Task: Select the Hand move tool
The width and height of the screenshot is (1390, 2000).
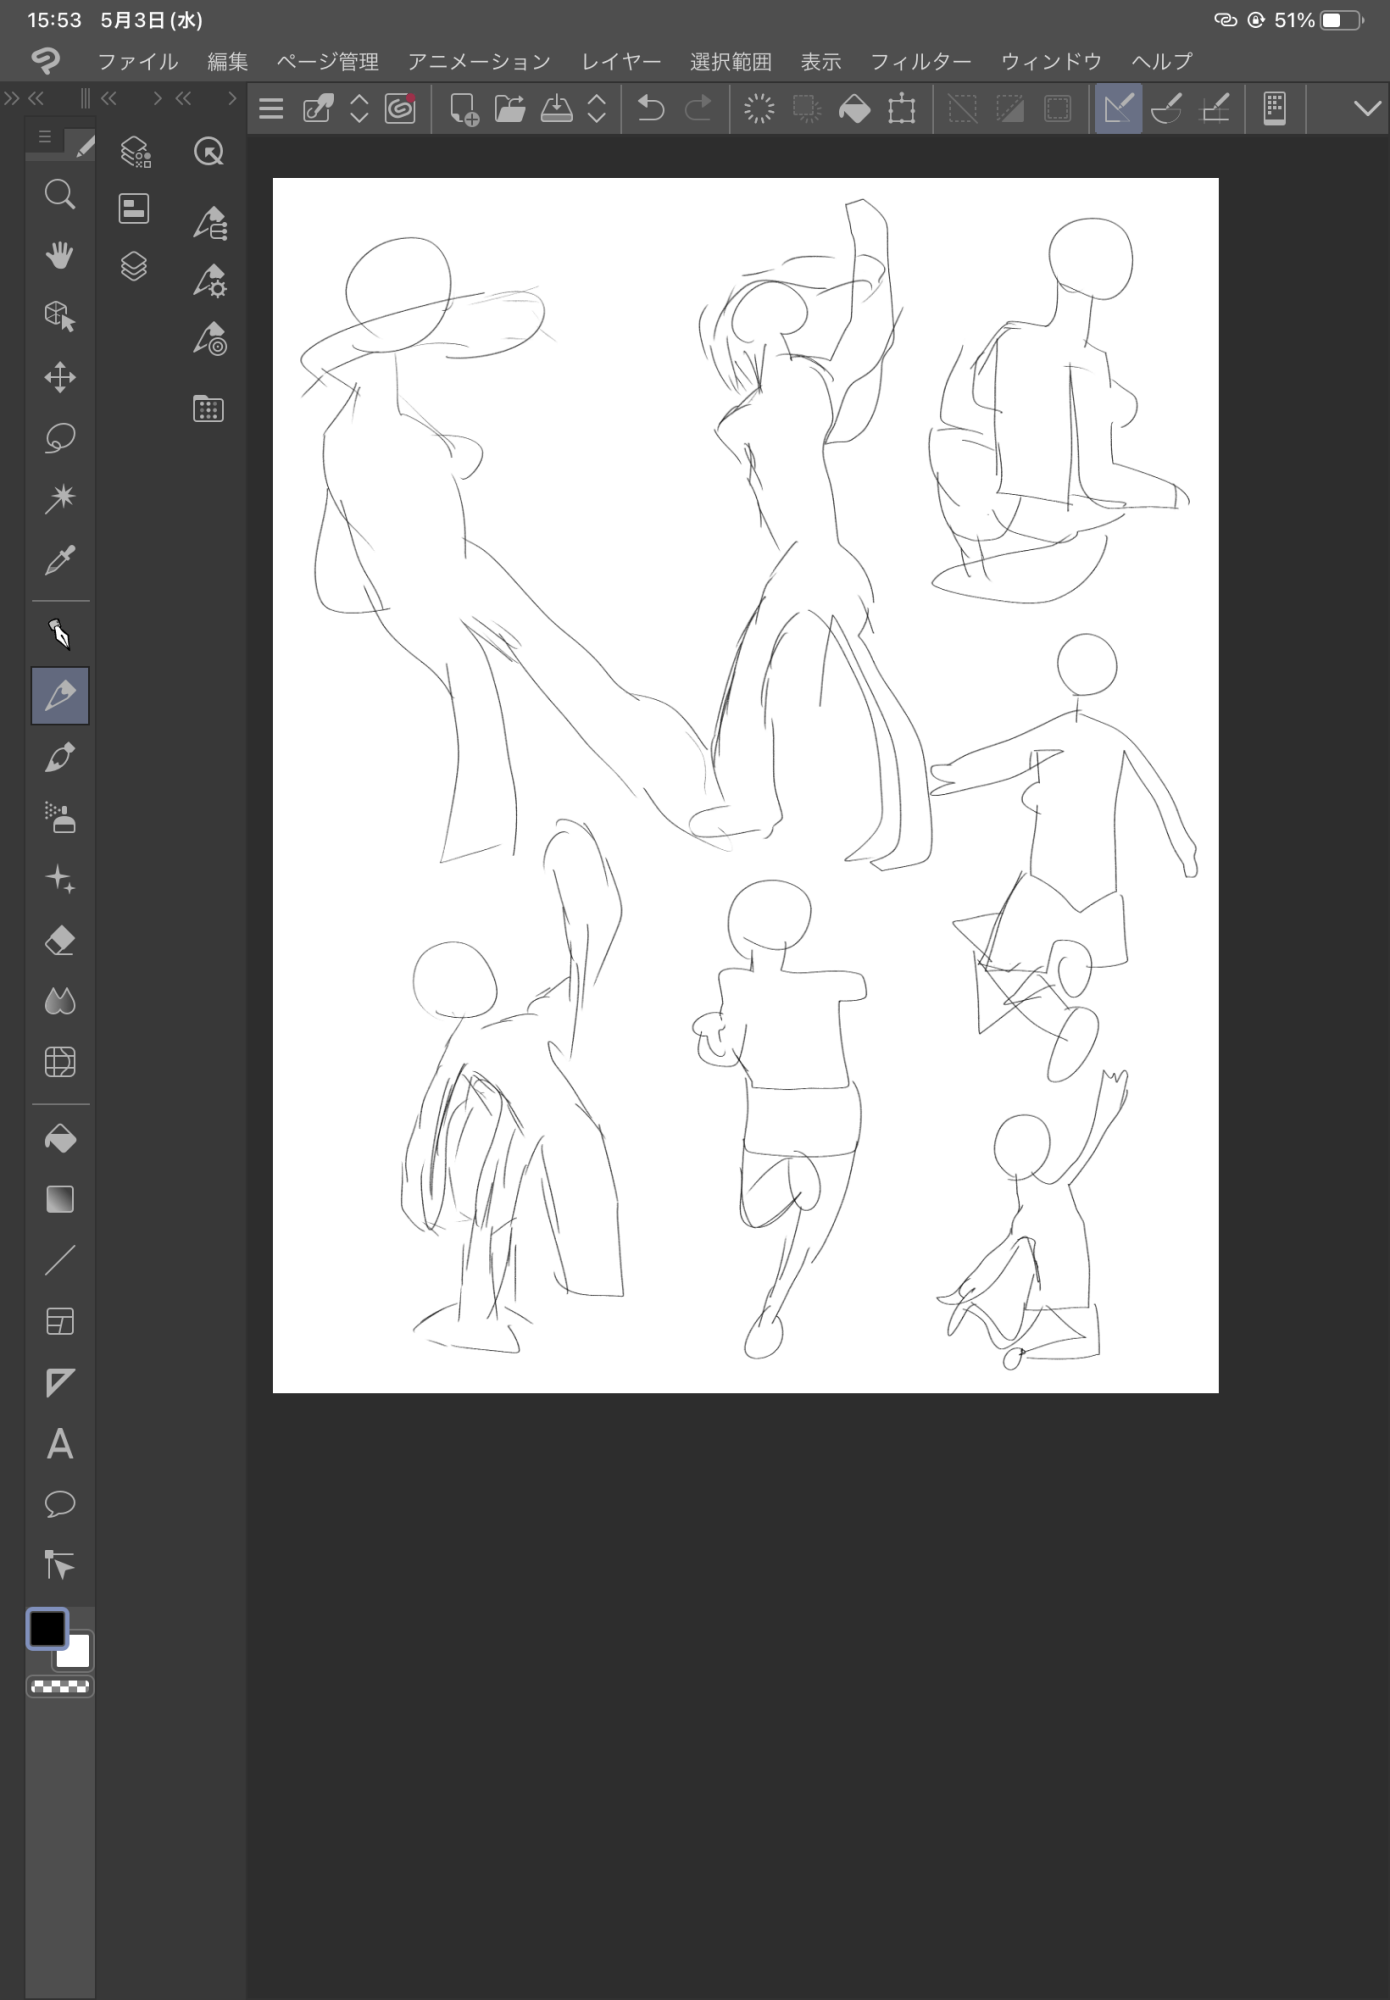Action: click(60, 255)
